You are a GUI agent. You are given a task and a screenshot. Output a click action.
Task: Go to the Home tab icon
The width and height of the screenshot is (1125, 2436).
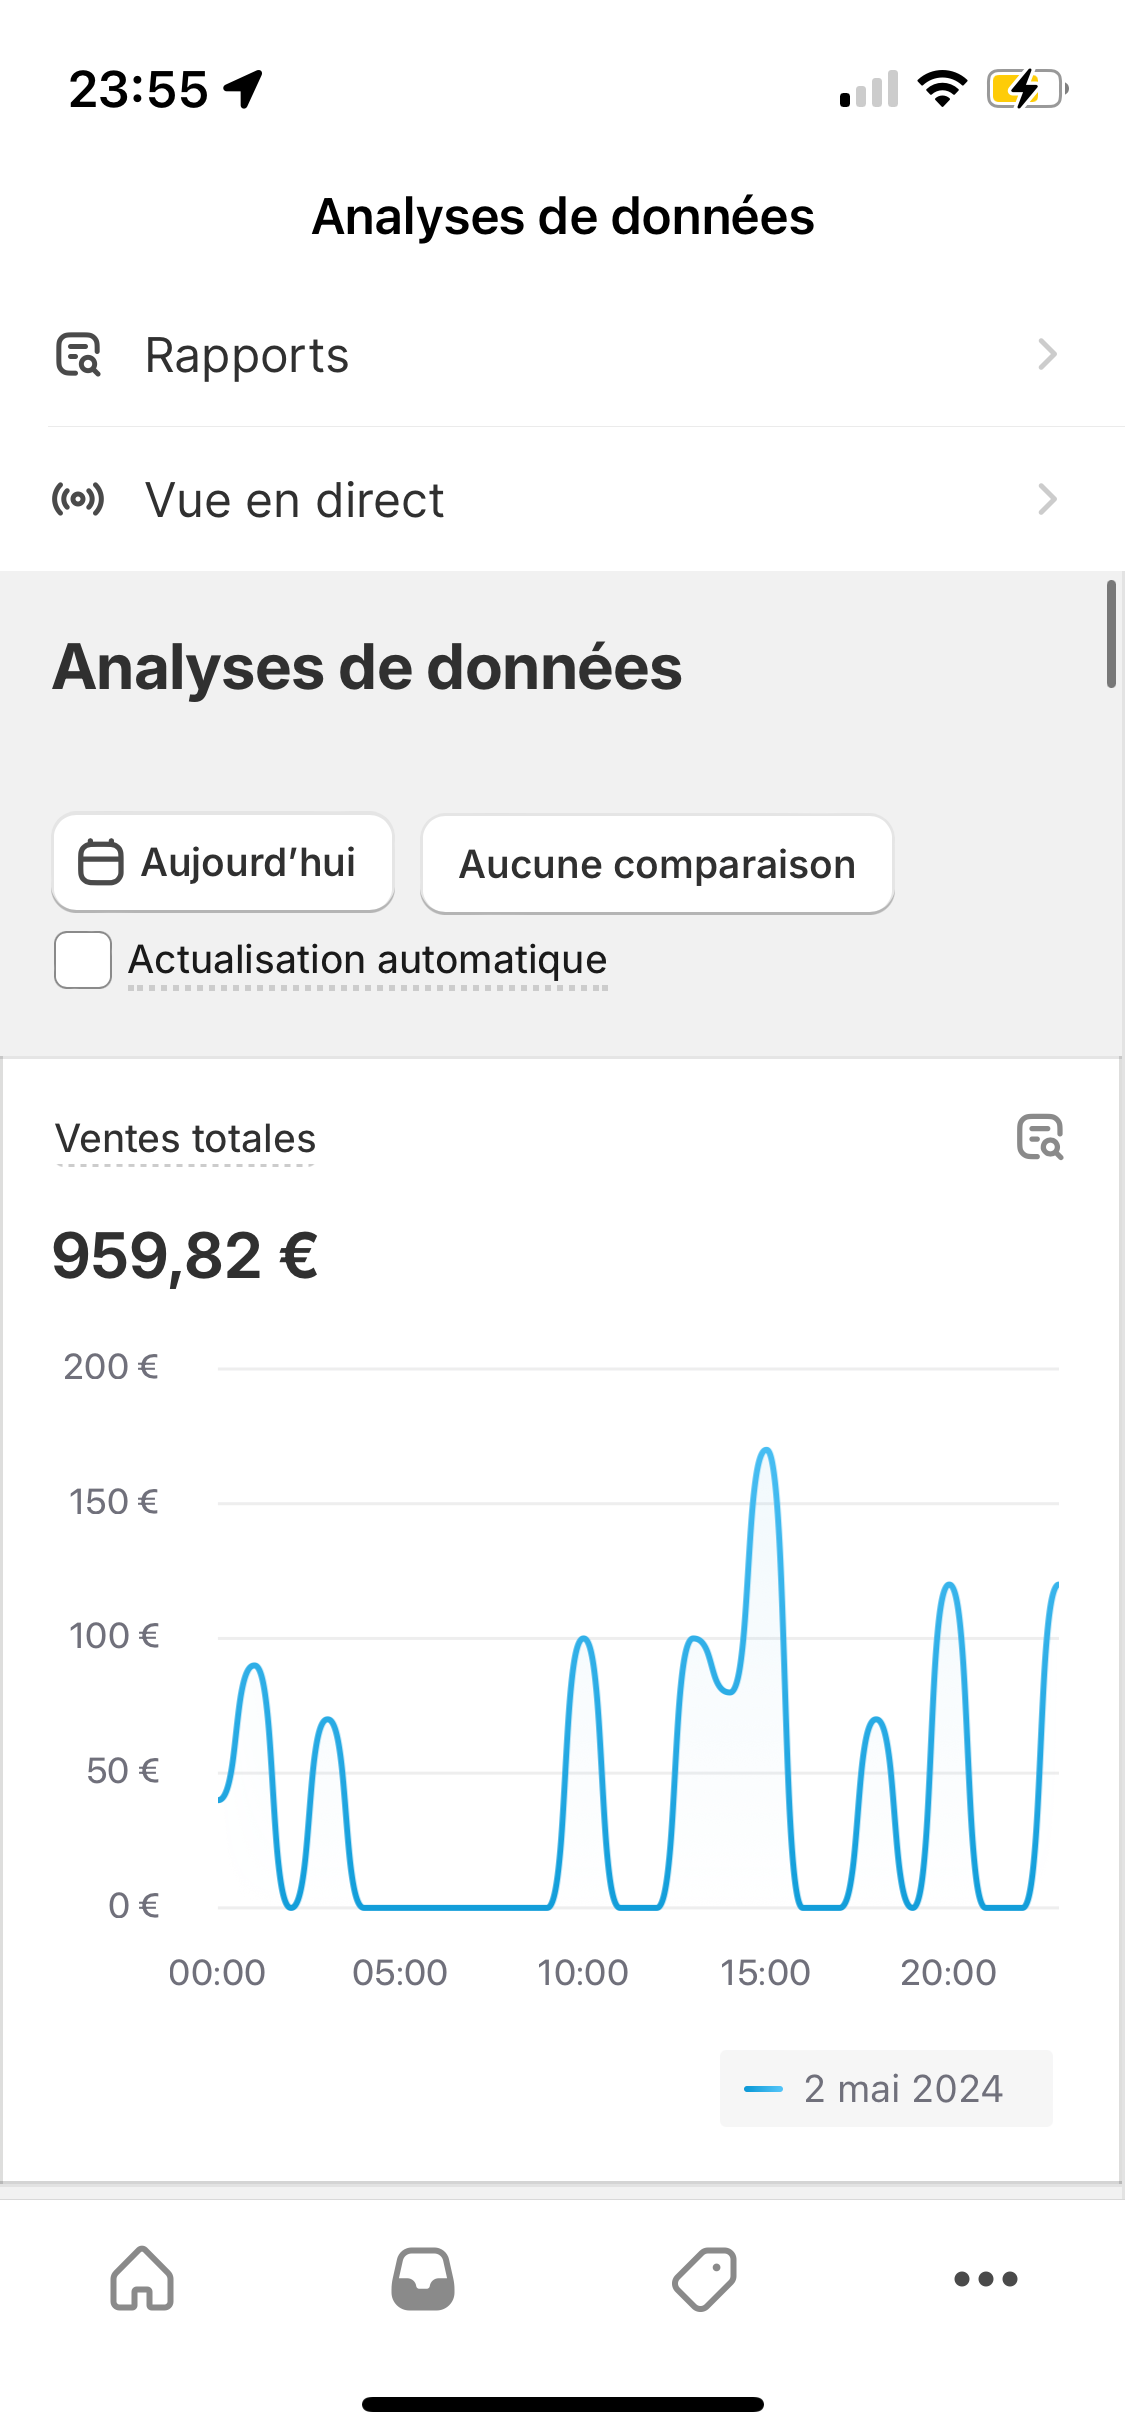tap(142, 2279)
